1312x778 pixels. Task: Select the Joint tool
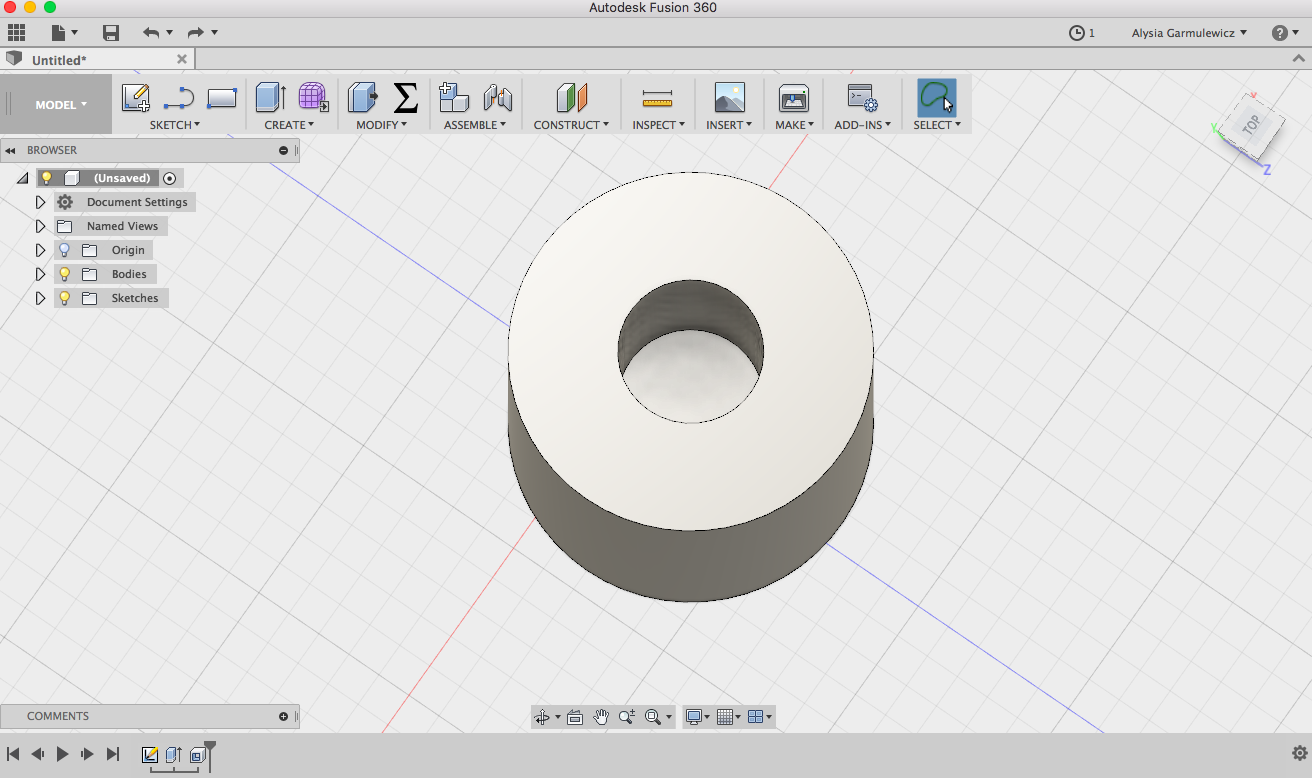click(497, 97)
